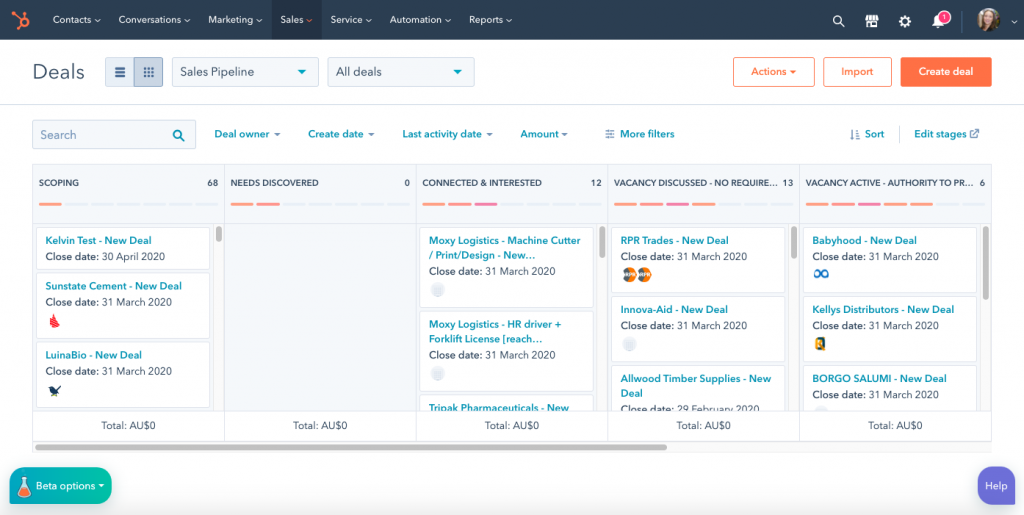Click the Import button
The width and height of the screenshot is (1024, 515).
(857, 72)
